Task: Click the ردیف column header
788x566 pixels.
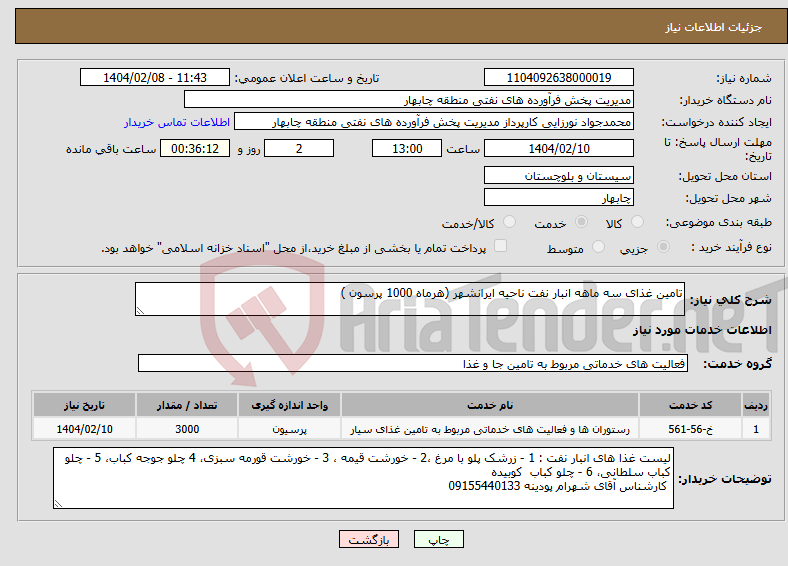Action: coord(756,405)
